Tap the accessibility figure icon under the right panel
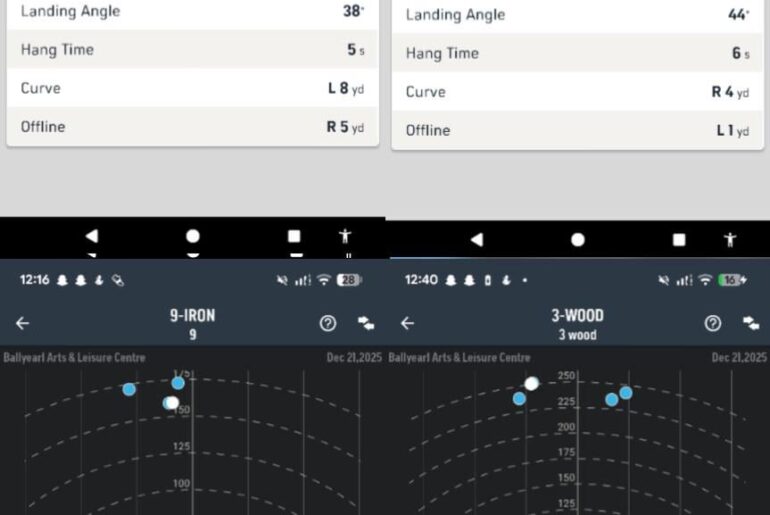 (x=730, y=240)
